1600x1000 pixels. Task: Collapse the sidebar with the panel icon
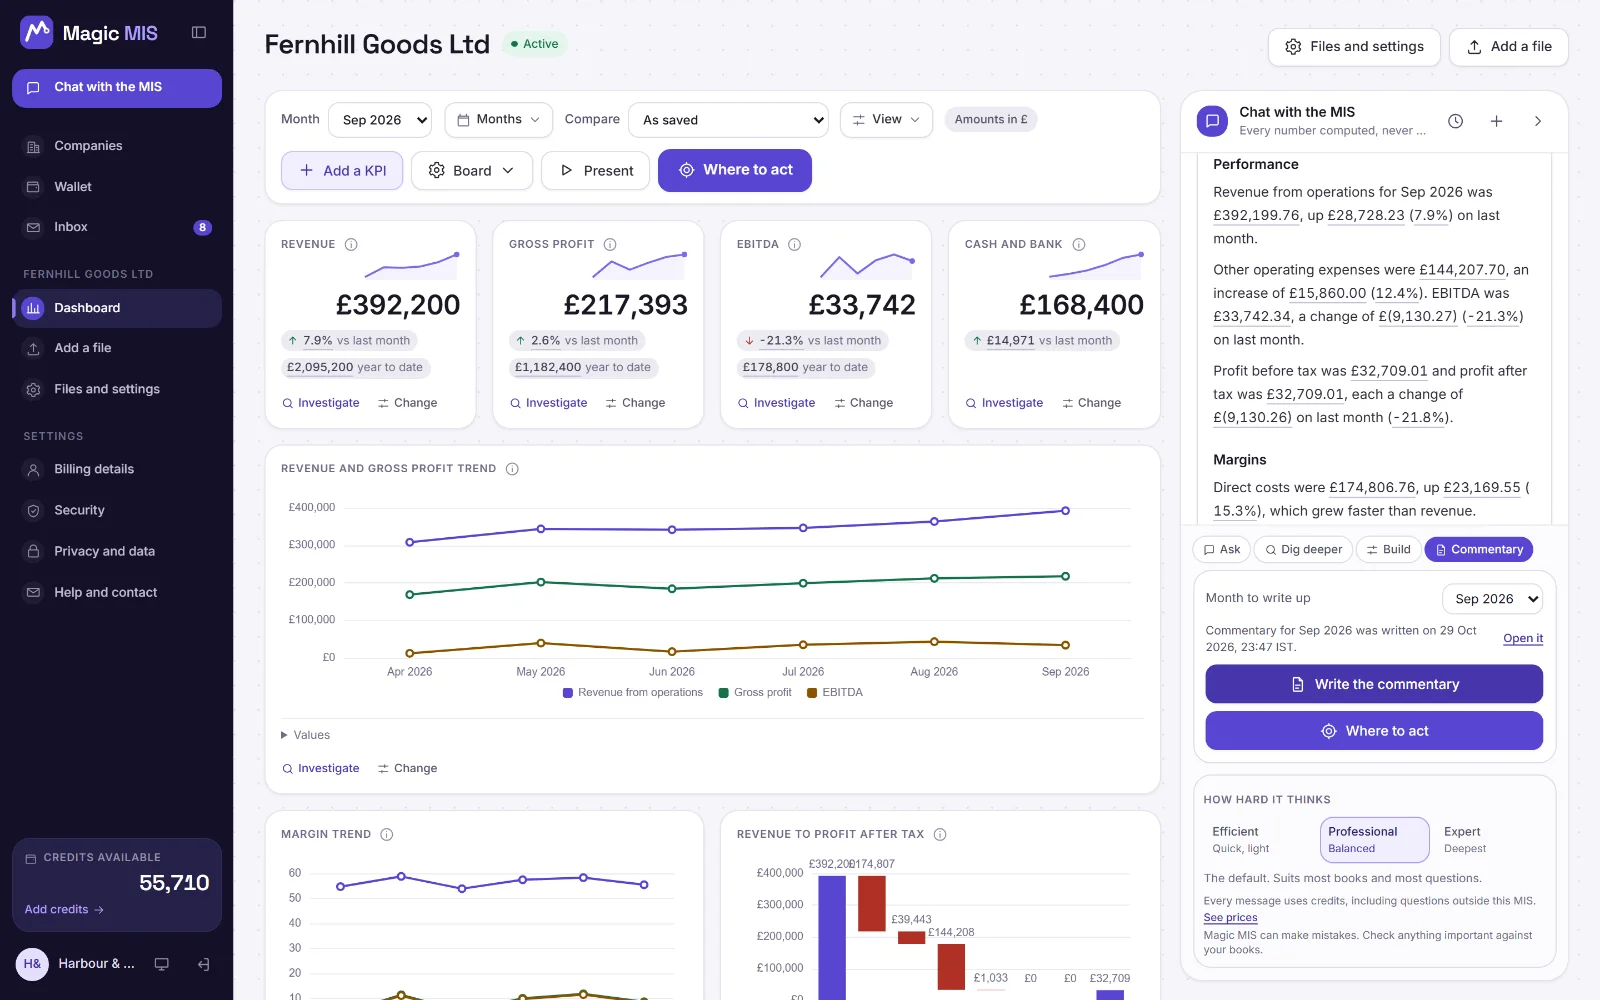tap(199, 33)
